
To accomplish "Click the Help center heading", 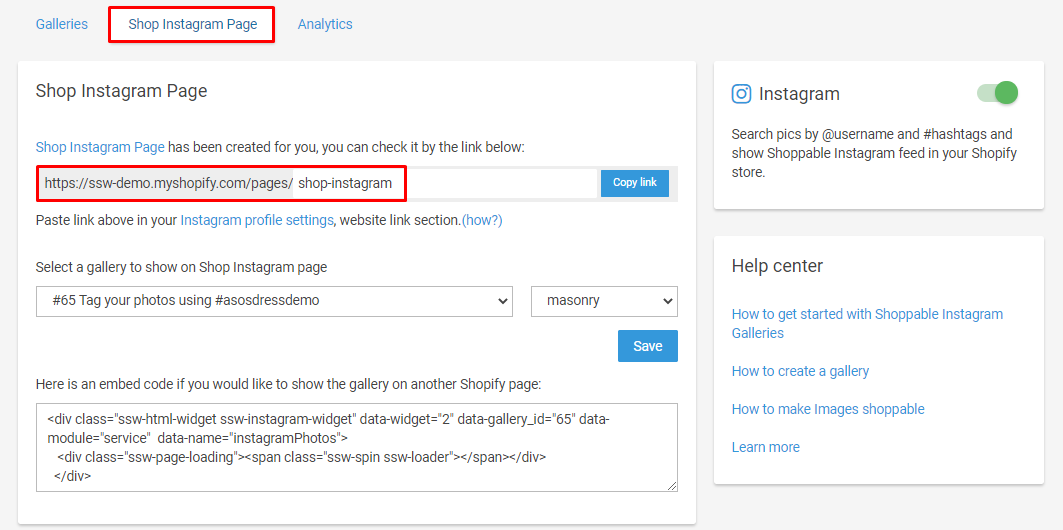I will (778, 266).
